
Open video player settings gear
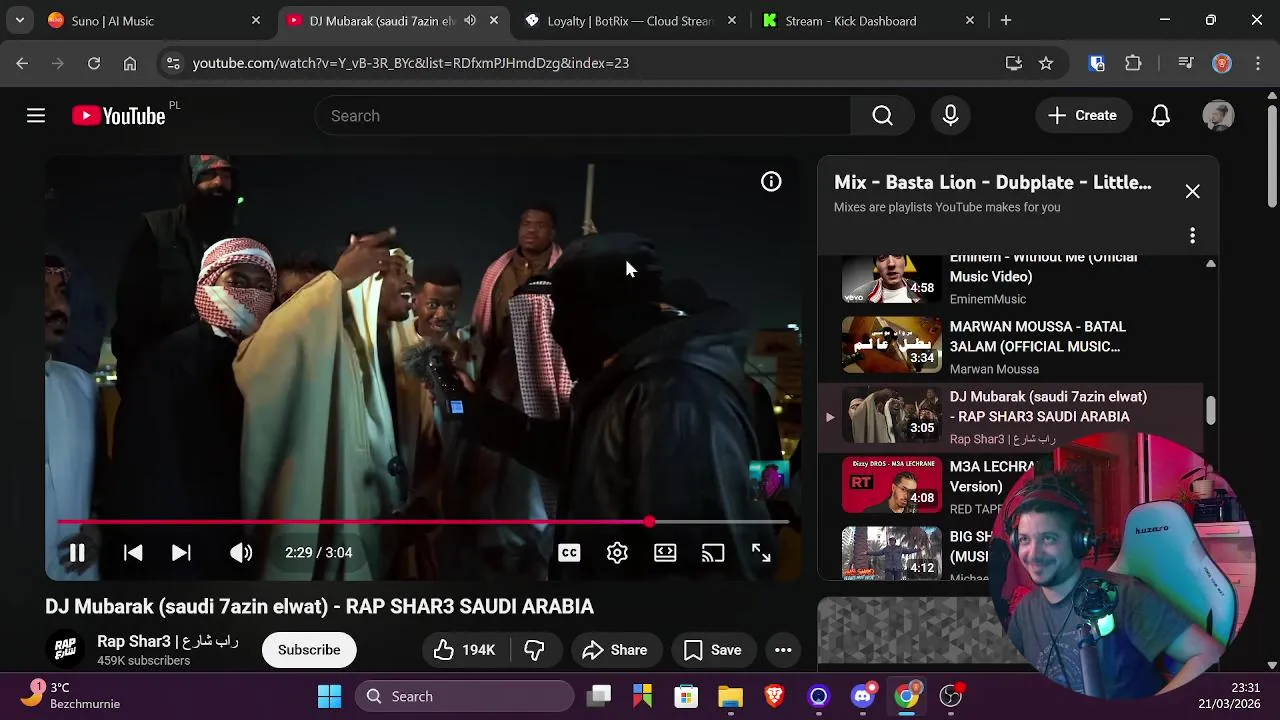(617, 553)
